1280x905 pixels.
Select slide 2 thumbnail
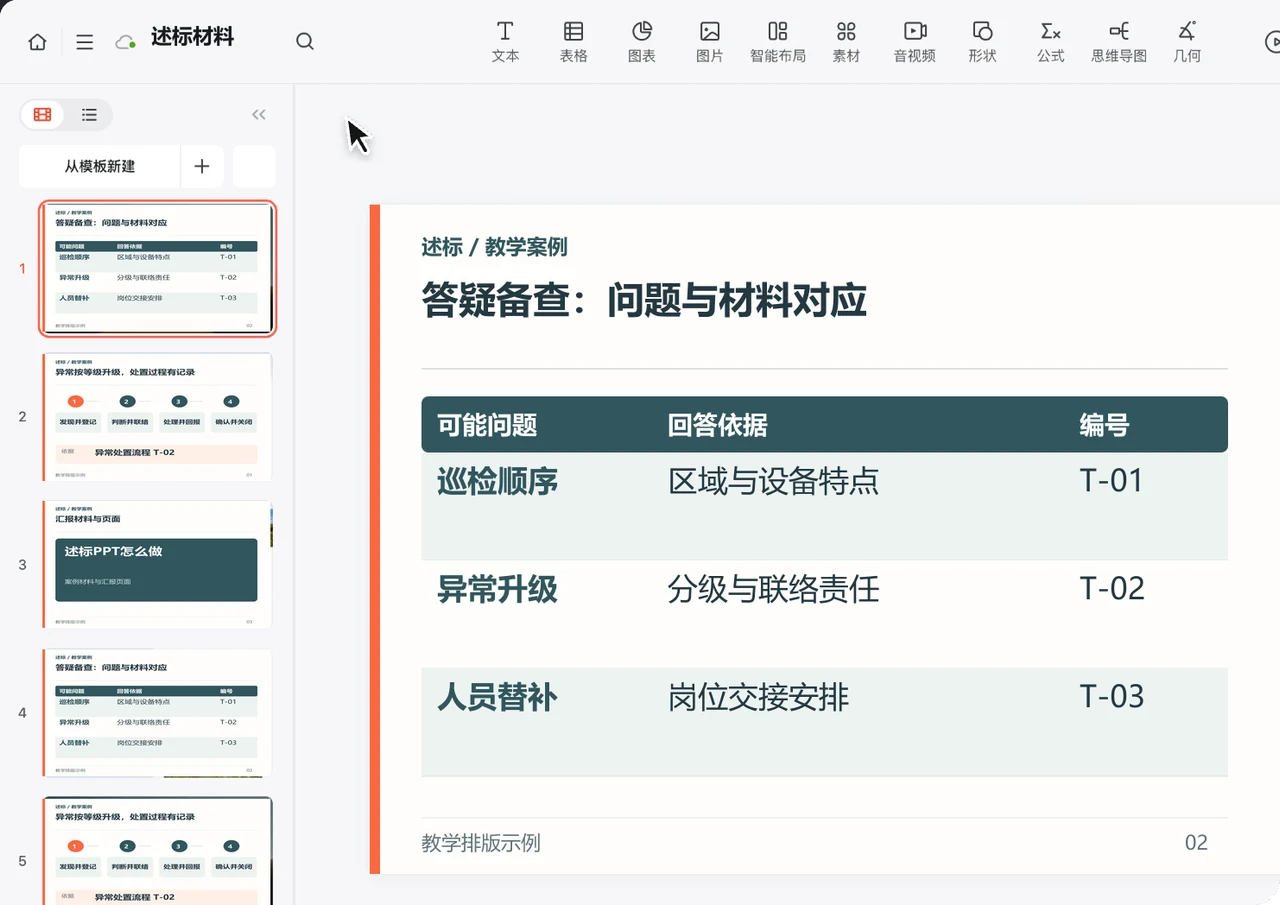(158, 416)
